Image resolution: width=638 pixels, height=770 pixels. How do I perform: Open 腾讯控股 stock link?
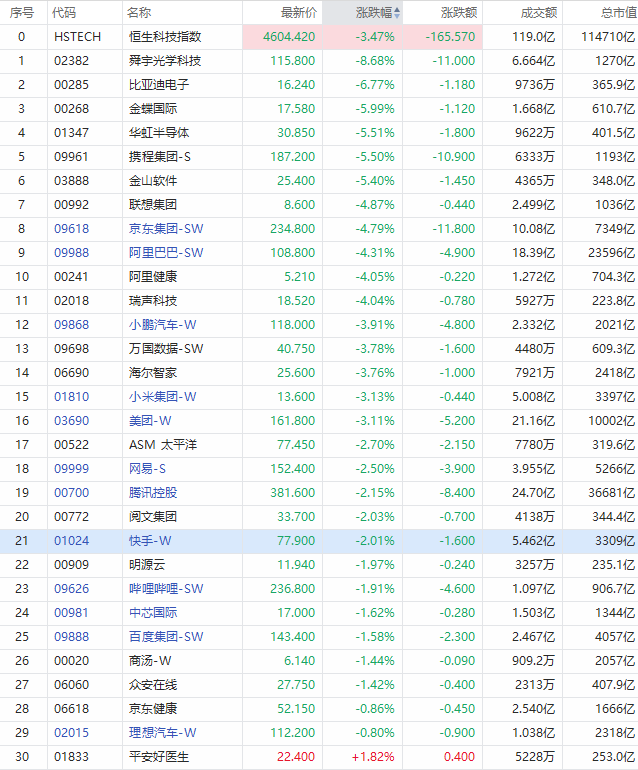coord(153,493)
